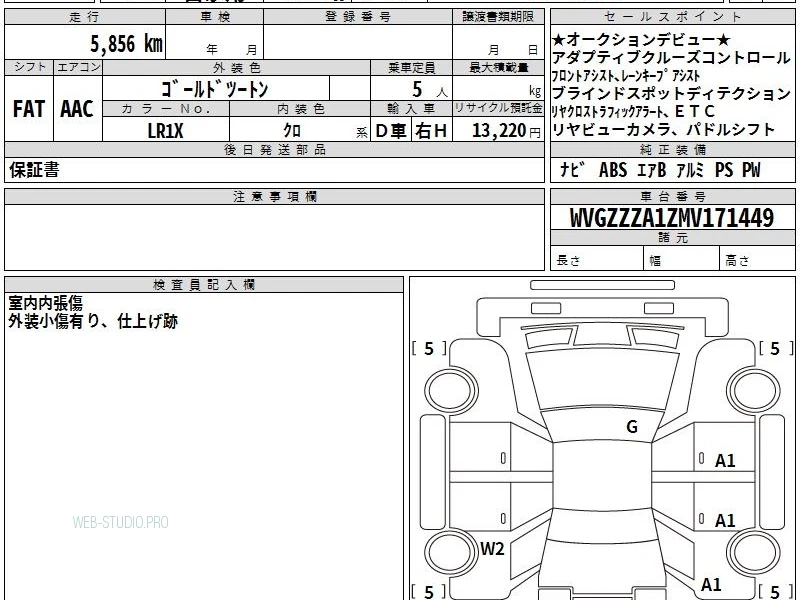This screenshot has width=800, height=600.
Task: Select the 保証書 text
Action: coord(34,170)
